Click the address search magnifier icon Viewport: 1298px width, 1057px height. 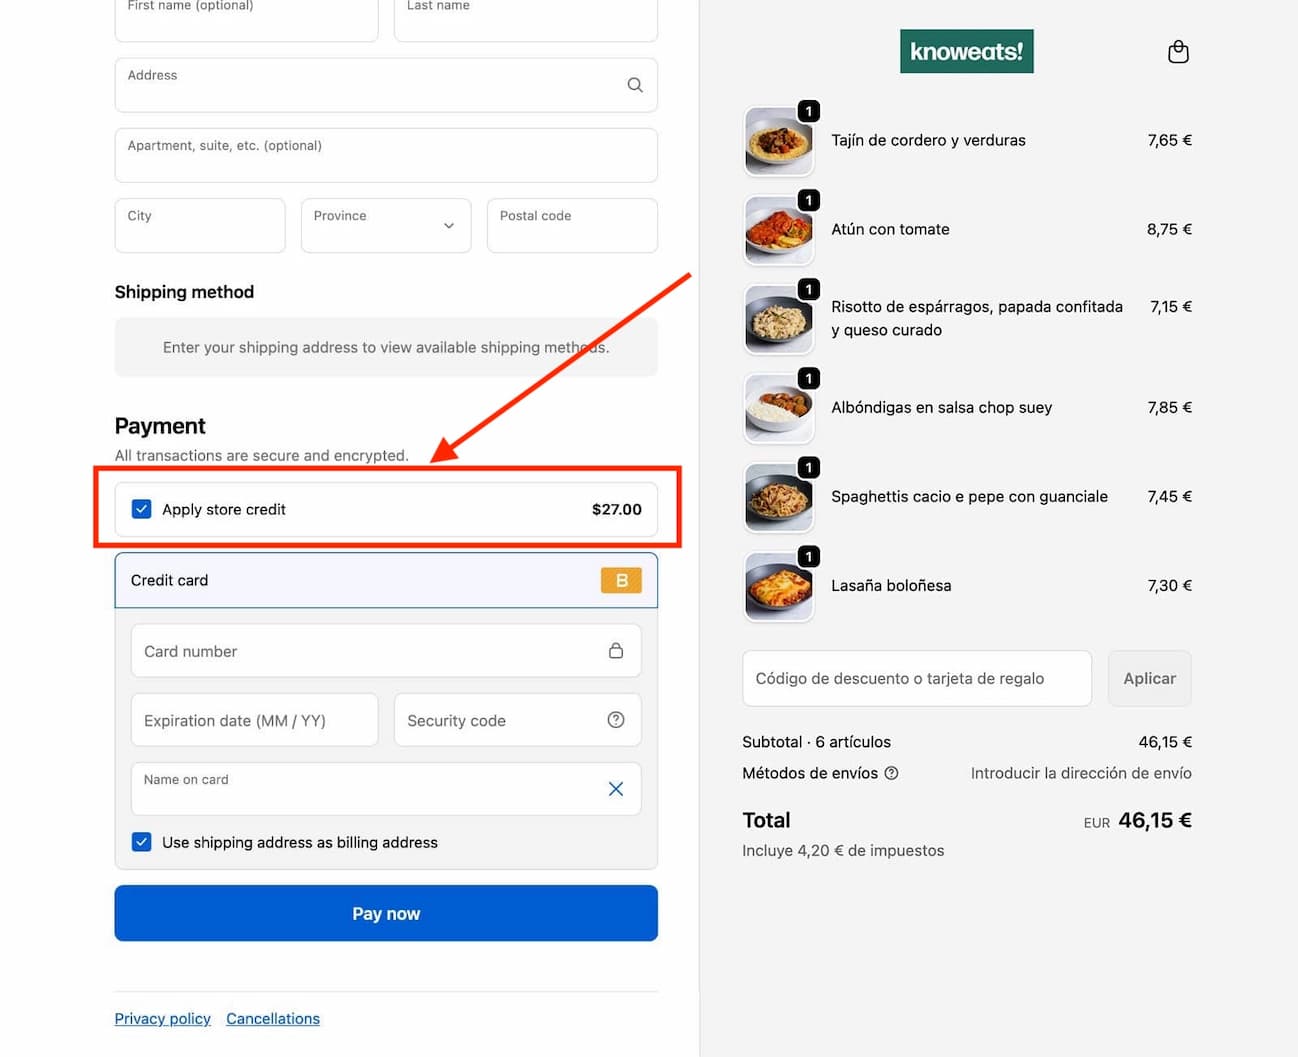[635, 85]
